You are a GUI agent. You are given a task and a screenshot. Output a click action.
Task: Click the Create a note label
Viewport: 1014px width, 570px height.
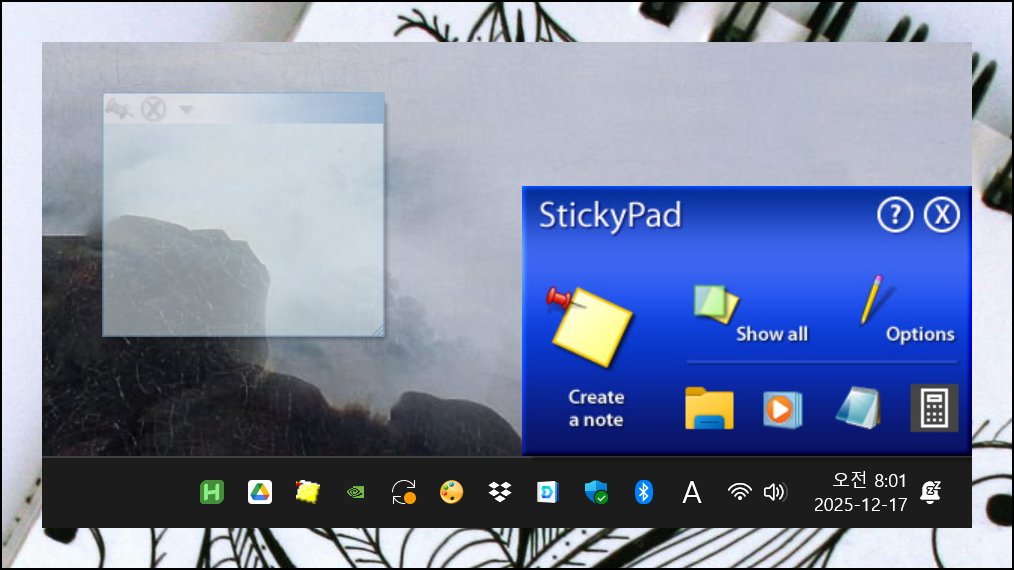pyautogui.click(x=596, y=408)
